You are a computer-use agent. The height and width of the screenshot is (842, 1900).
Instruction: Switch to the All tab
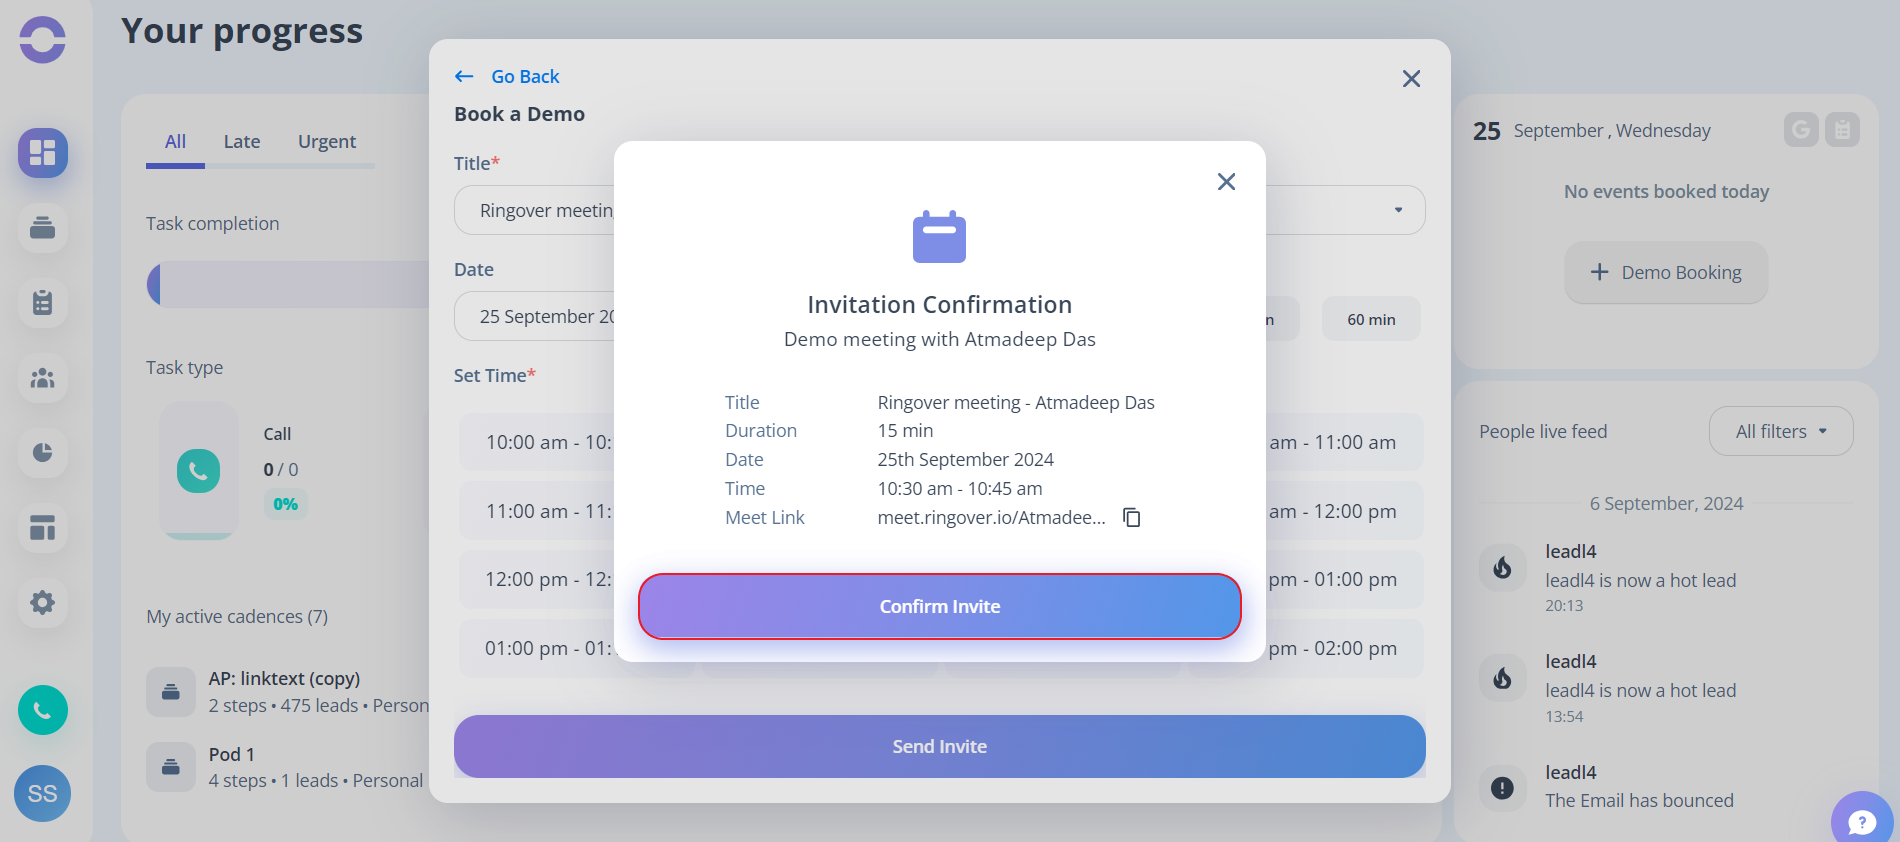[175, 141]
